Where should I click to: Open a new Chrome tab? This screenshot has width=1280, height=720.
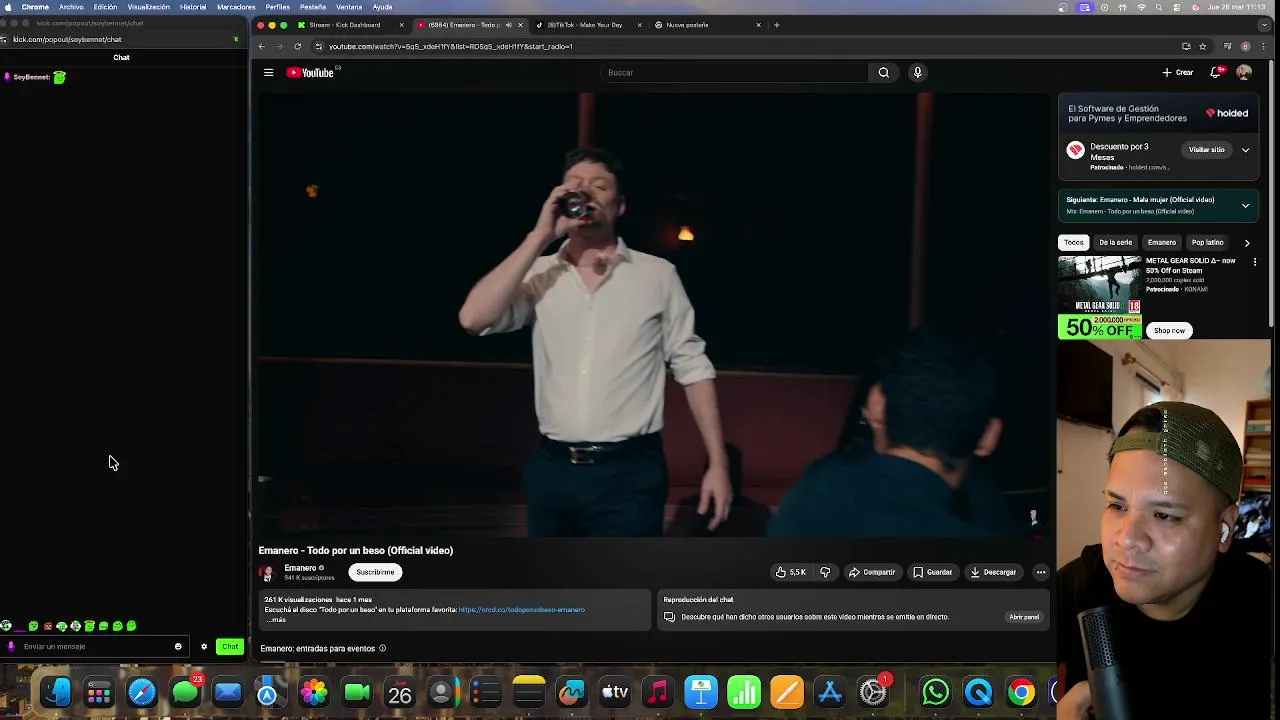click(777, 25)
